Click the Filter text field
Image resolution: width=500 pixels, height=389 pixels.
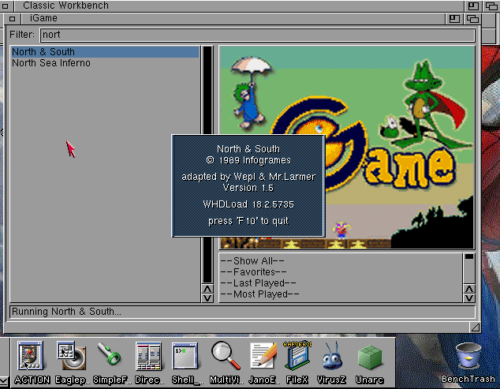(x=258, y=35)
